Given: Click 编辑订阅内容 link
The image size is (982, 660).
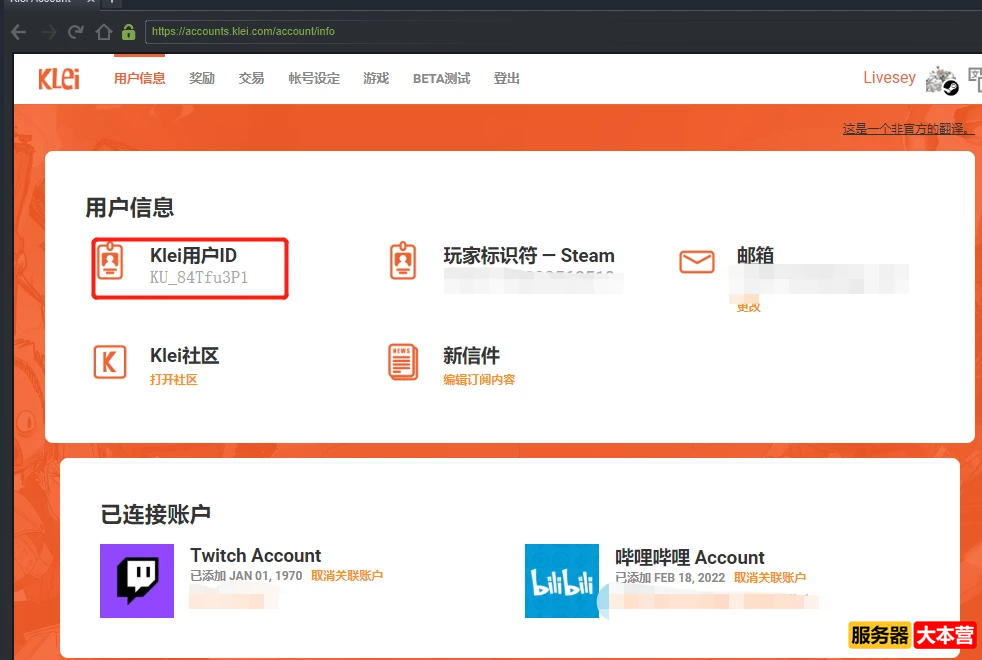Looking at the screenshot, I should pyautogui.click(x=479, y=380).
